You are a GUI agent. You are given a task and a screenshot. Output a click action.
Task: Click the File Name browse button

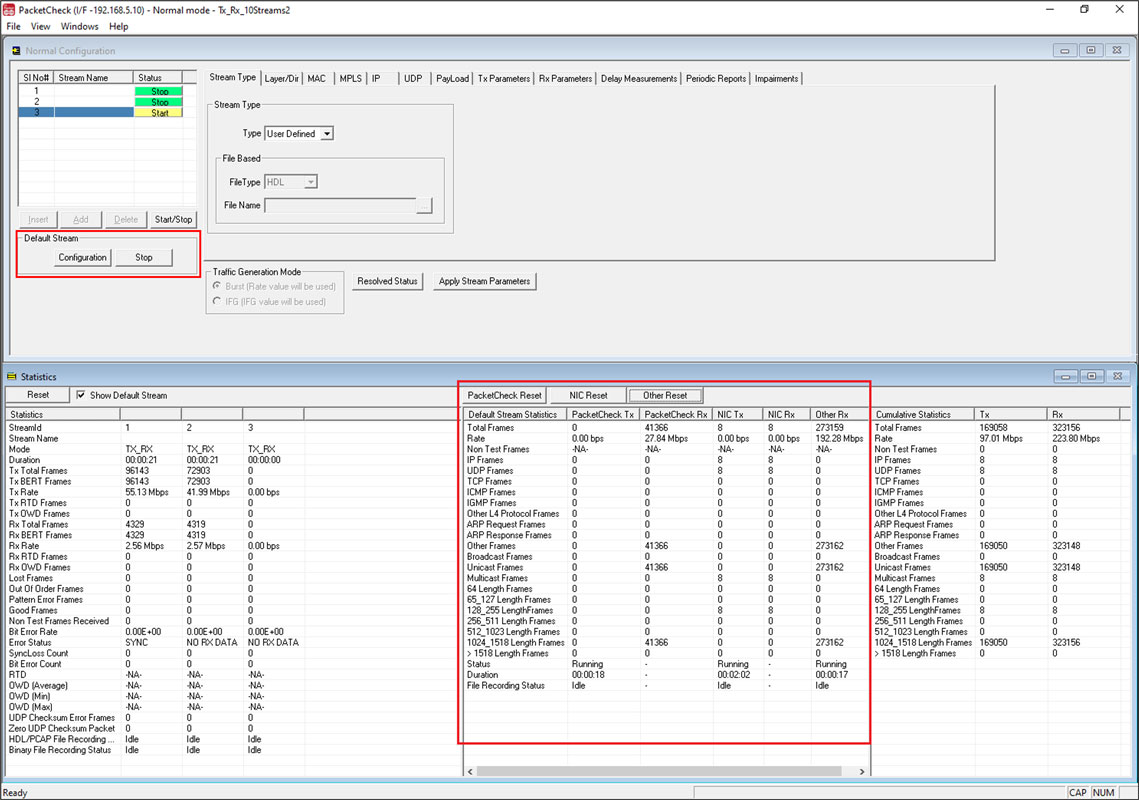[424, 206]
